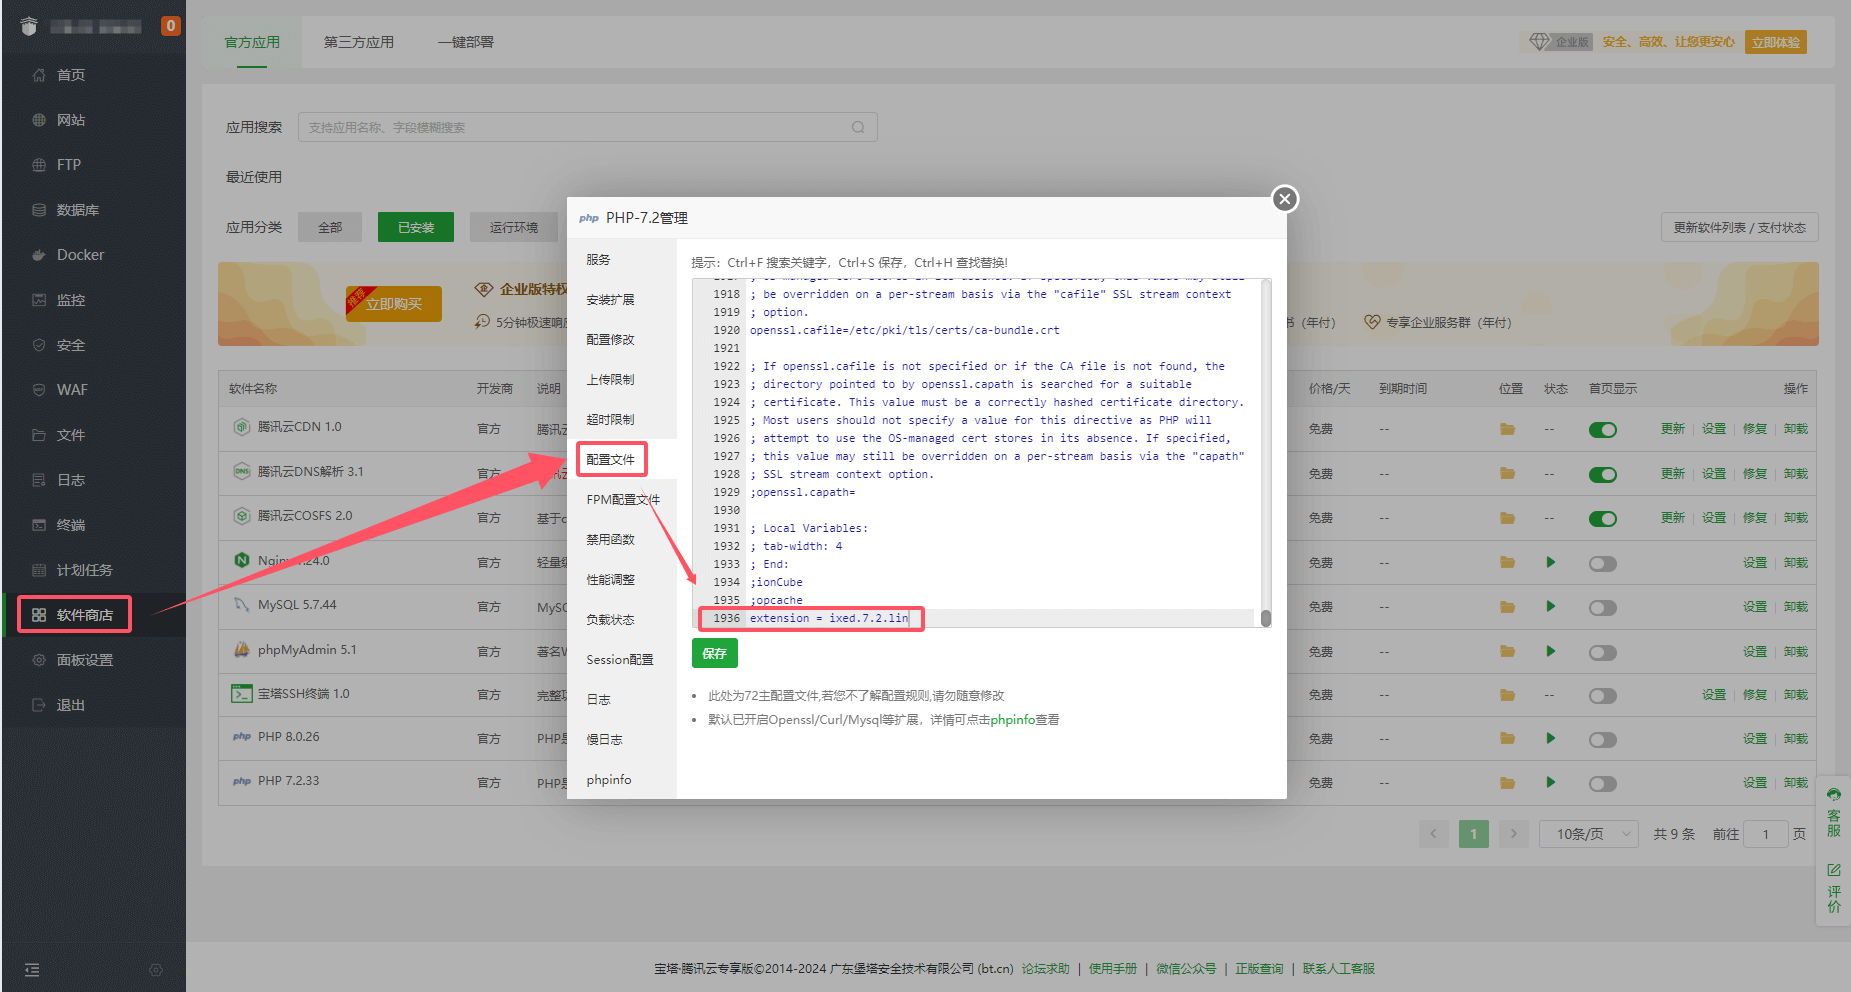Screen dimensions: 1851x992
Task: Click 卸载 for PHP 7.2.33 row
Action: 1795,783
